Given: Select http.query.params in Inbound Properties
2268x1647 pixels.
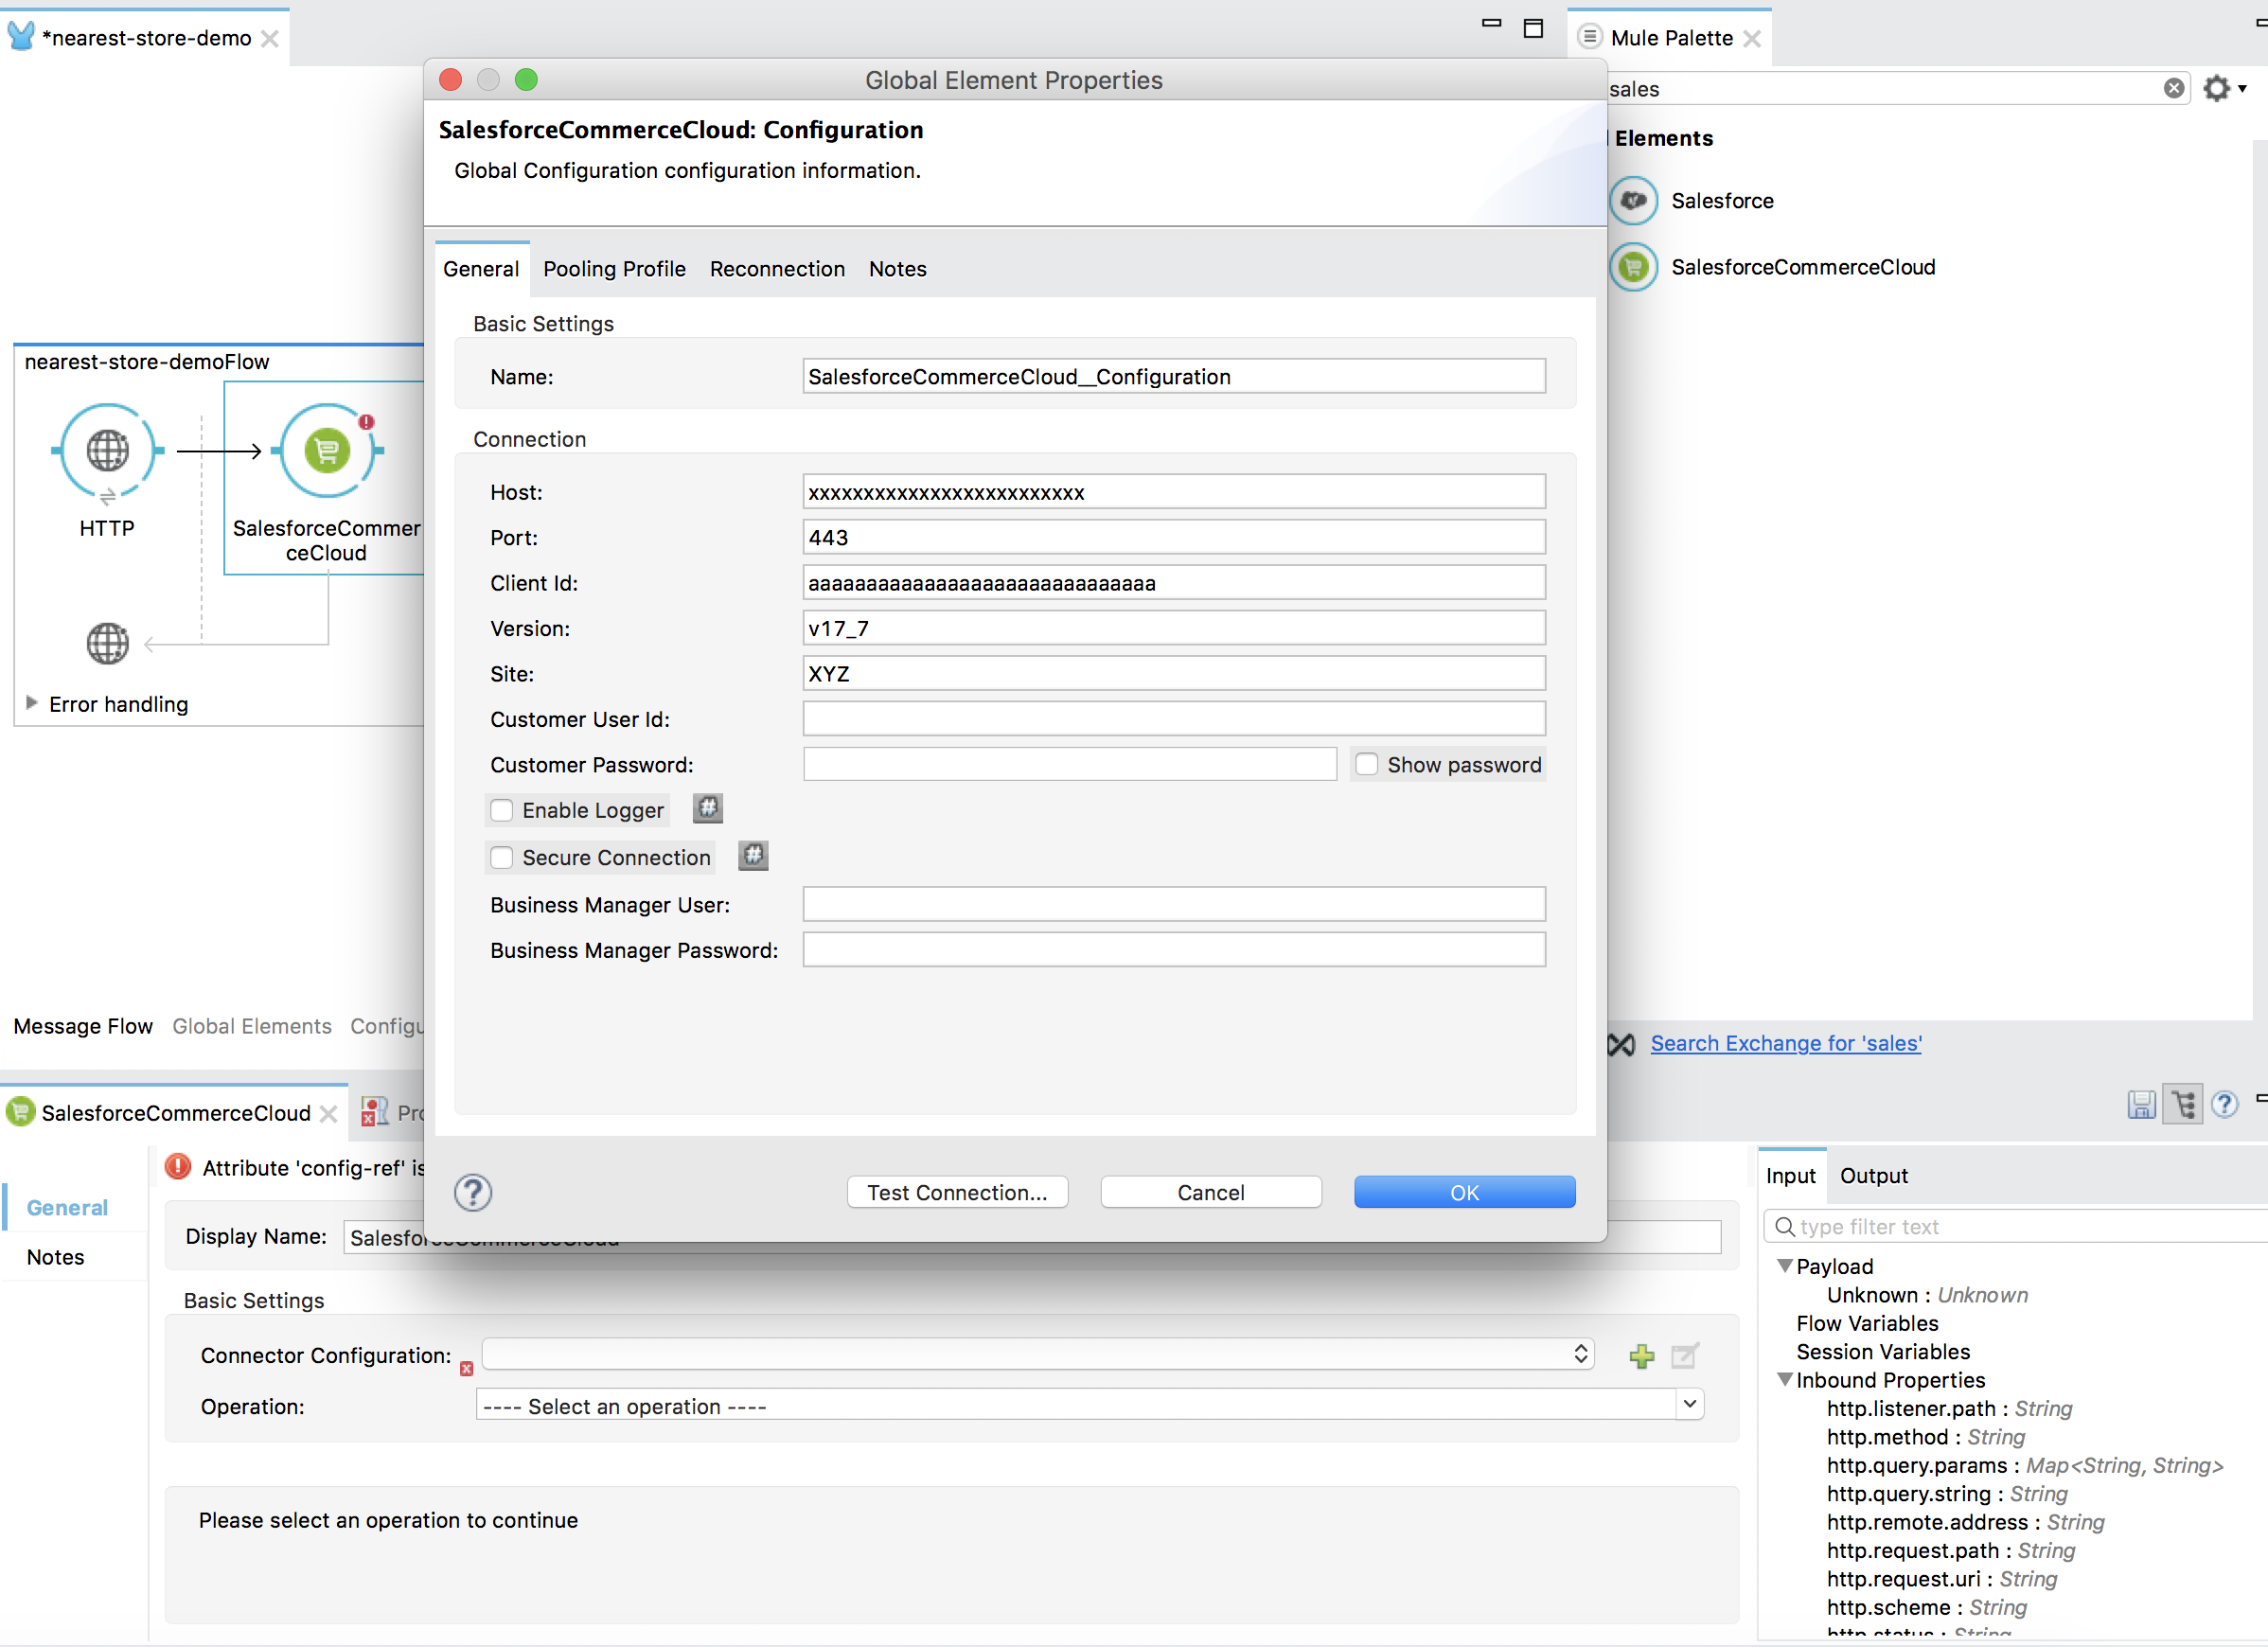Looking at the screenshot, I should [2024, 1465].
